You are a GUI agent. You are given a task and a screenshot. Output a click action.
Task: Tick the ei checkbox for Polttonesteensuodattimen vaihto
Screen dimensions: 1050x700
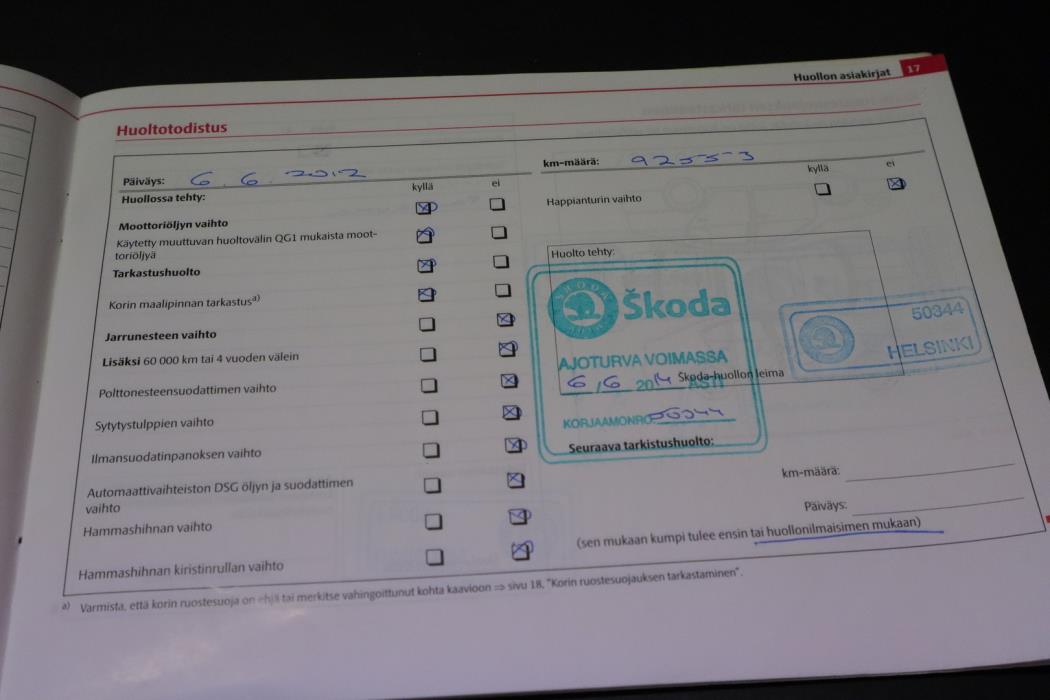tap(509, 380)
